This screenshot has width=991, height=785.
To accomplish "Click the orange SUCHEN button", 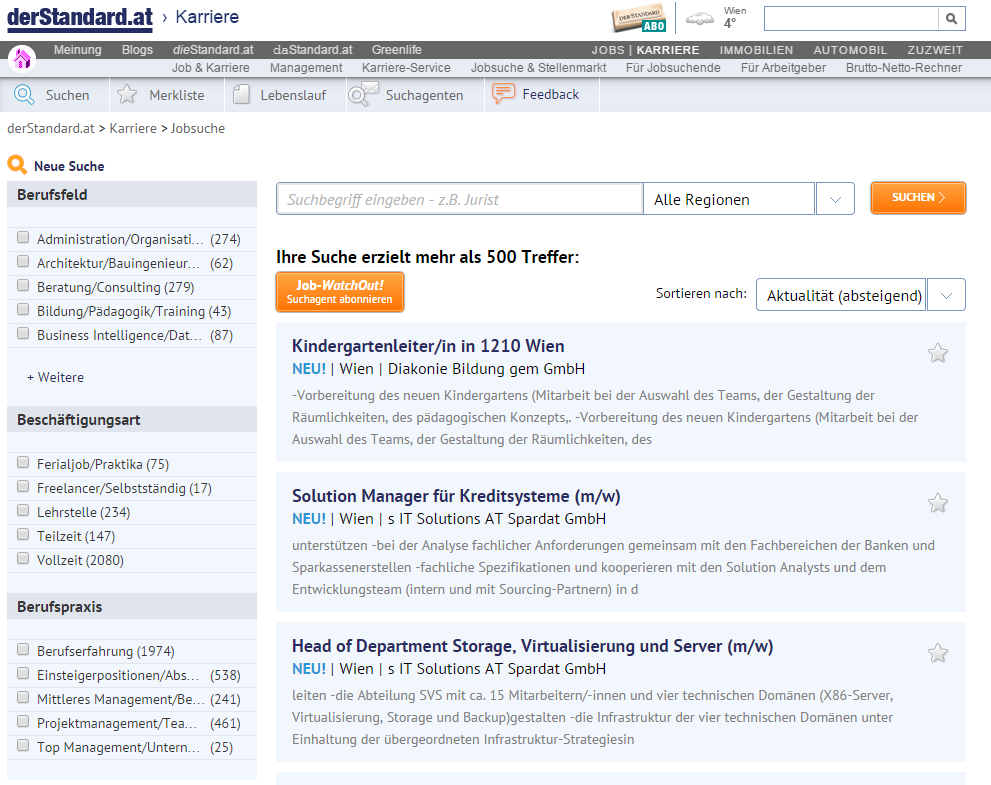I will [x=918, y=198].
